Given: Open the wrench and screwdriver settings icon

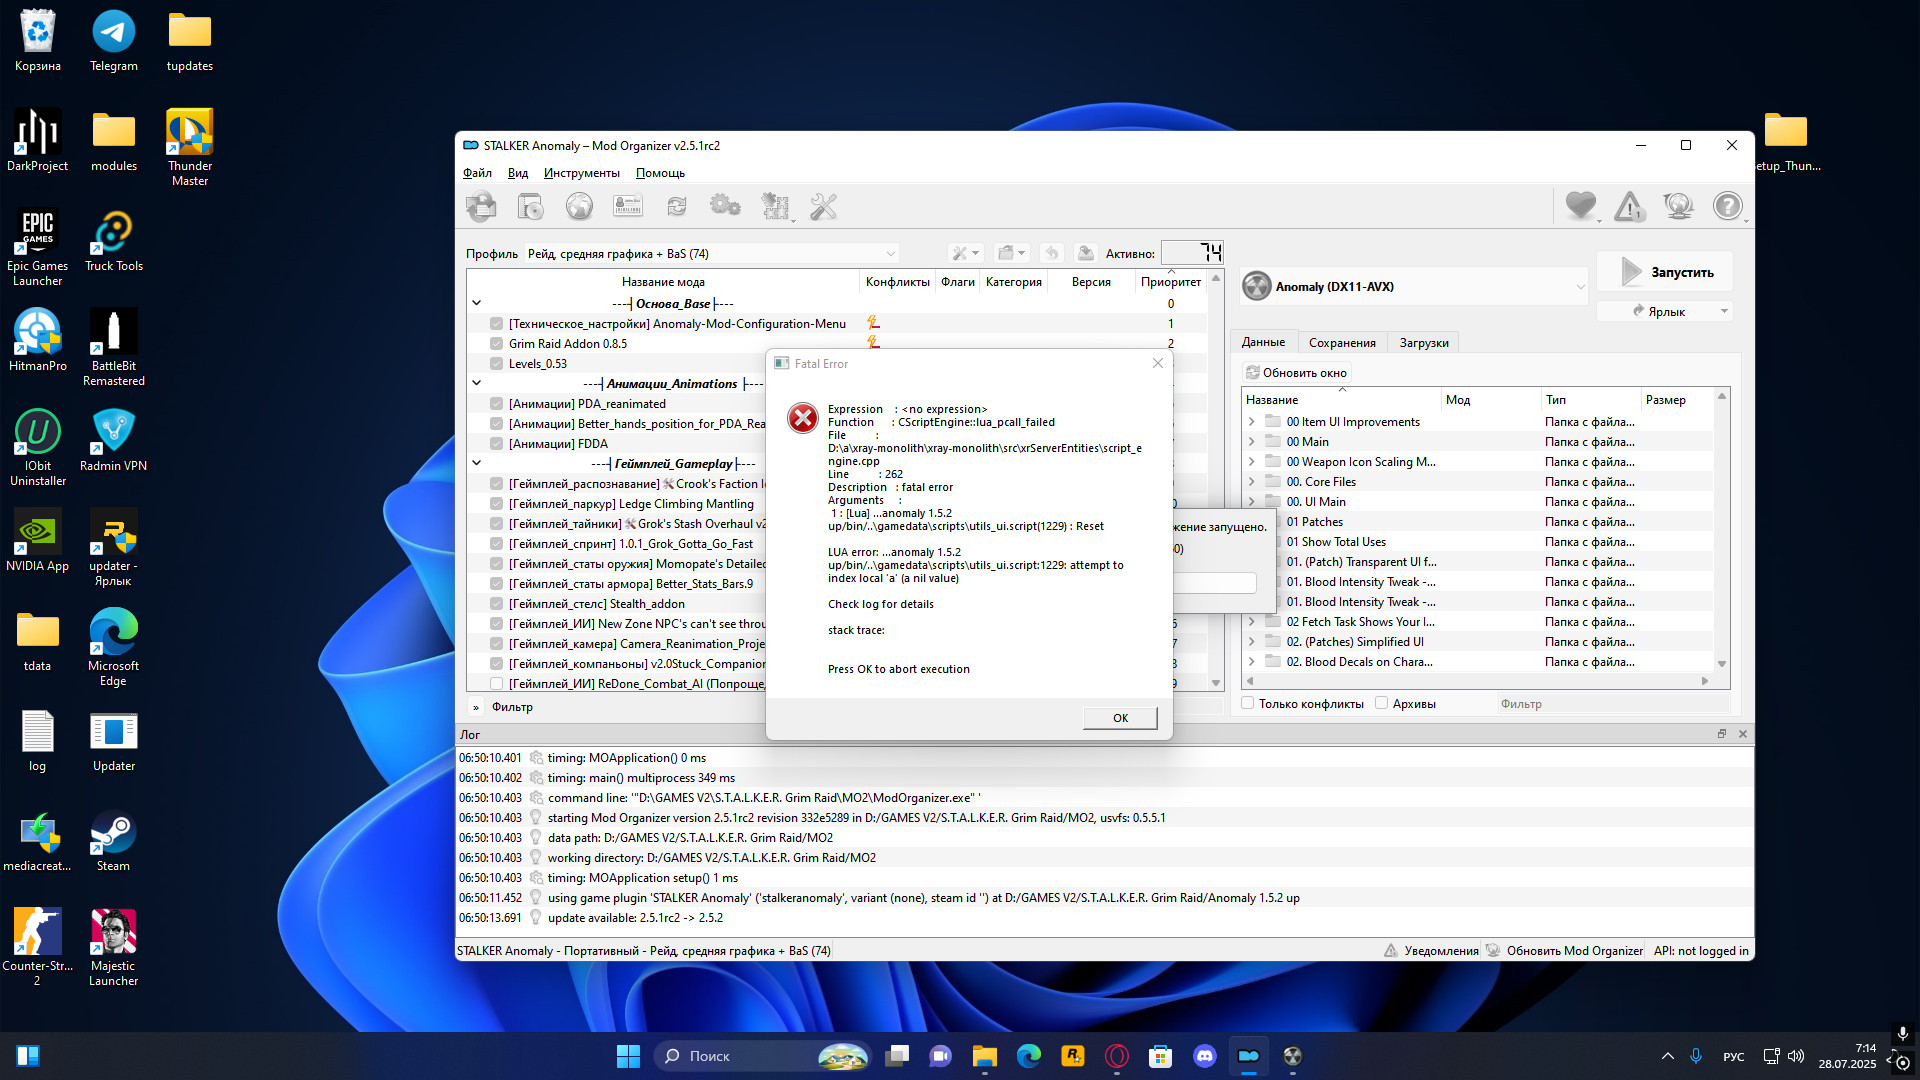Looking at the screenshot, I should (x=823, y=207).
